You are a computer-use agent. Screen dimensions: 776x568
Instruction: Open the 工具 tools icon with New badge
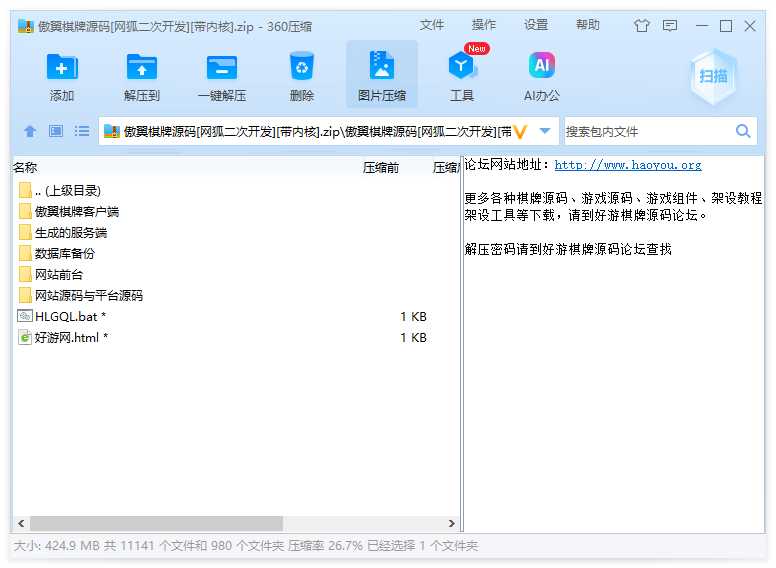pos(462,65)
